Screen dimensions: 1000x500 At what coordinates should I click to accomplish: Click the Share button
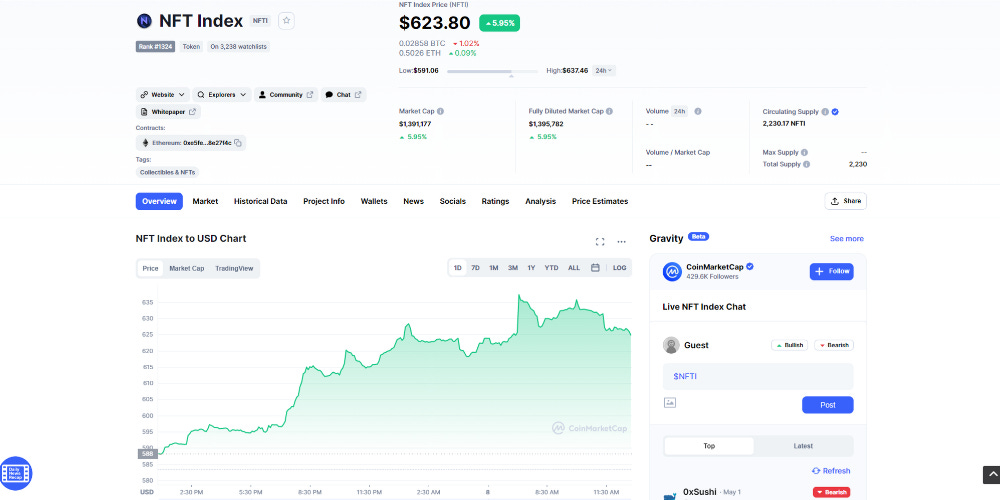(846, 201)
